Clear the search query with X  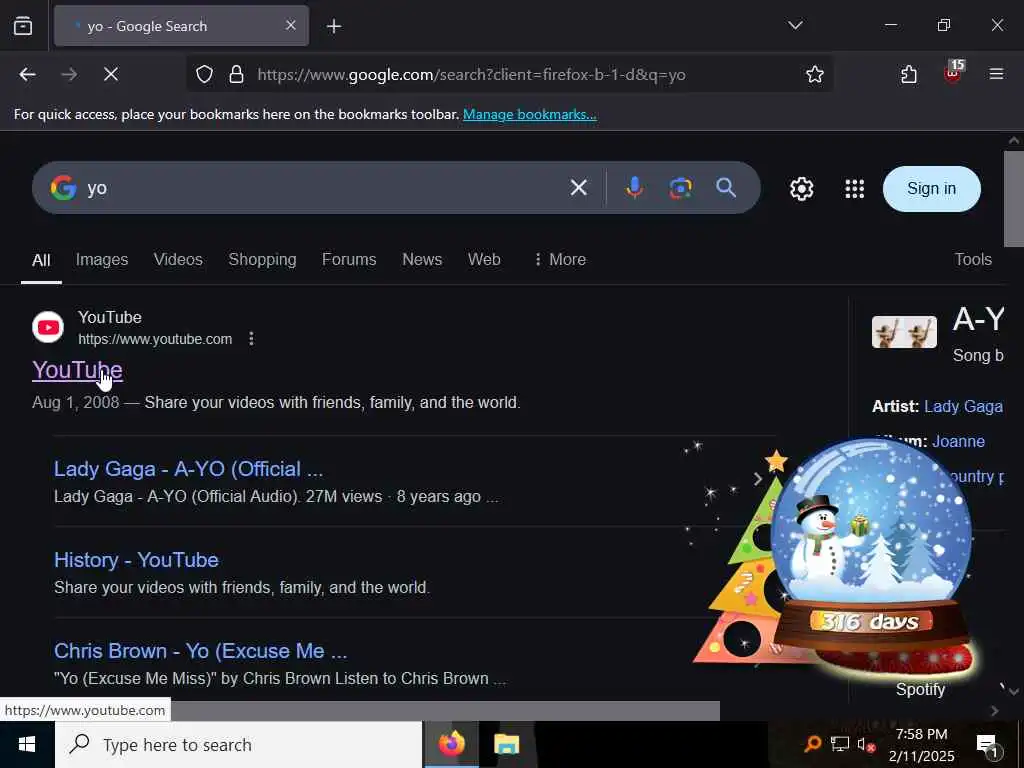pos(579,188)
